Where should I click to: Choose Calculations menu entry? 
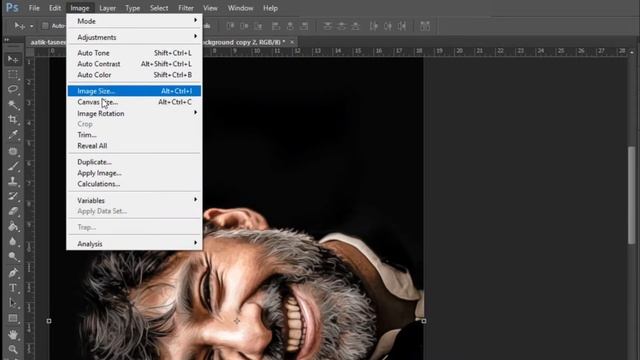(134, 184)
